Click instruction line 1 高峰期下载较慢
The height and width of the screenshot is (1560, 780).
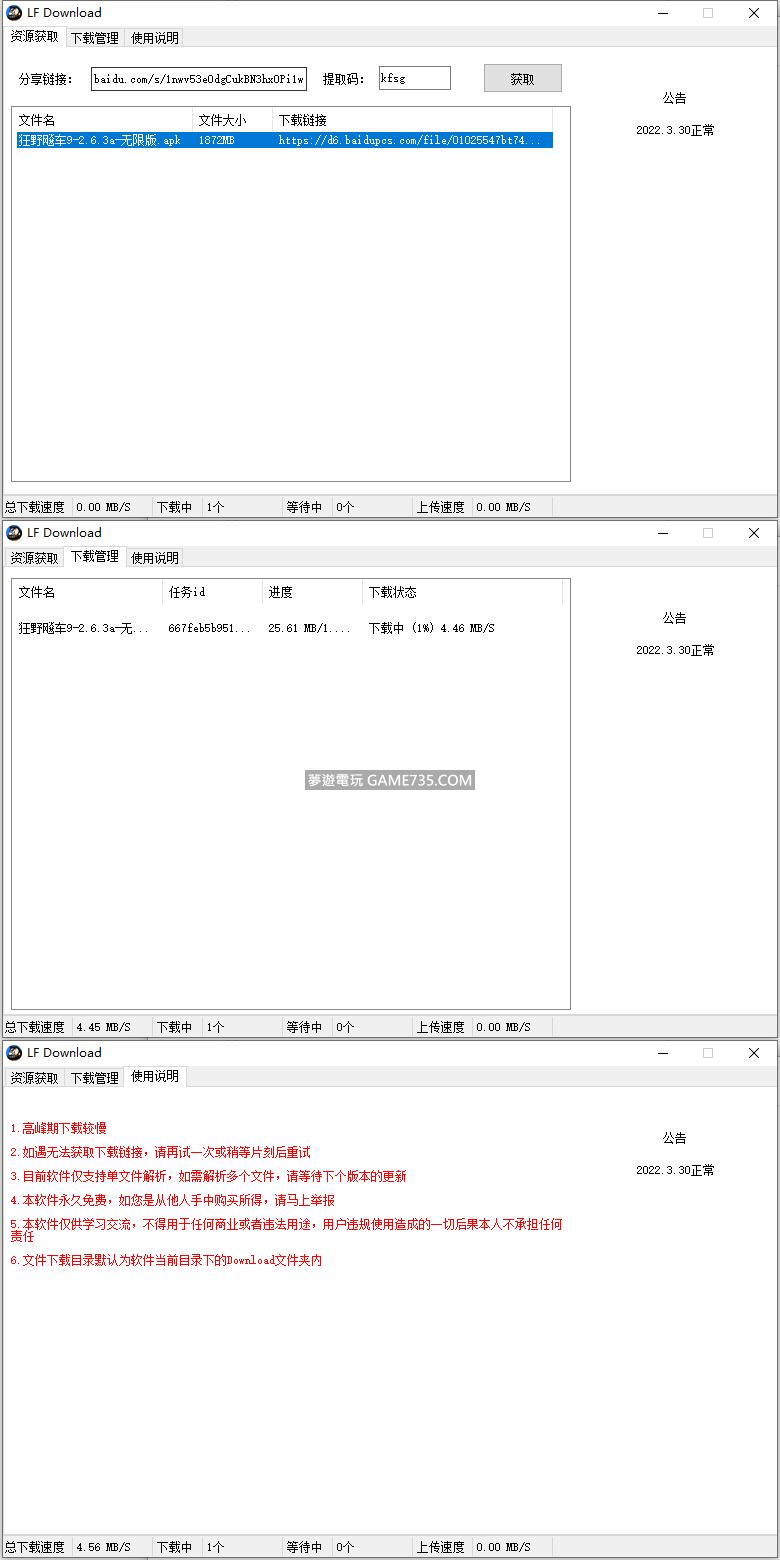click(x=58, y=1128)
